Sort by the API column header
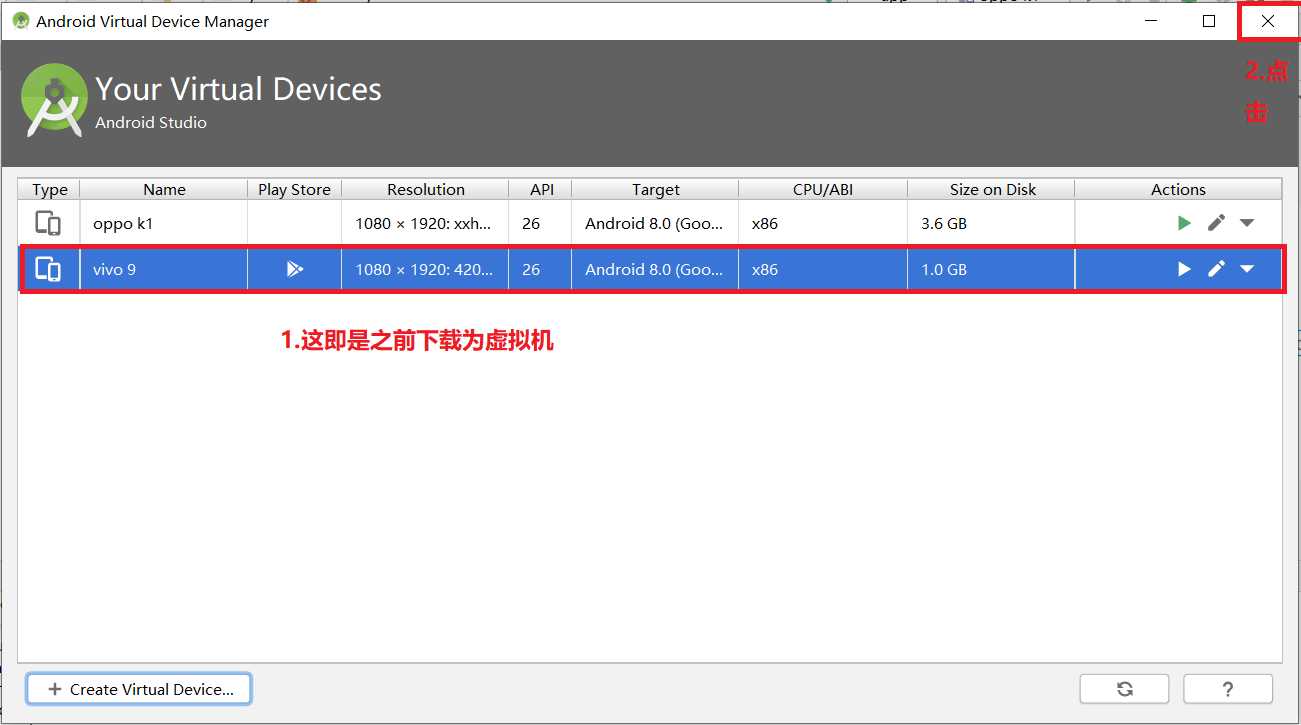This screenshot has height=725, width=1301. pos(540,189)
